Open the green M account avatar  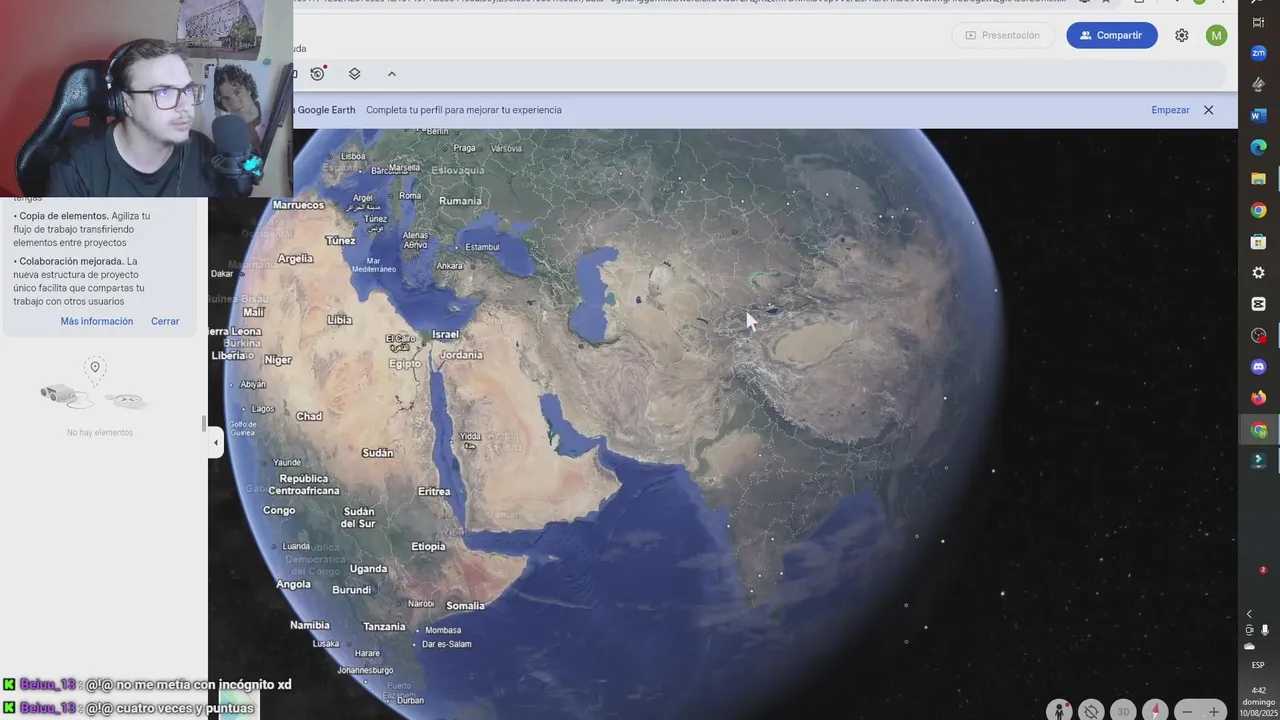[x=1216, y=35]
